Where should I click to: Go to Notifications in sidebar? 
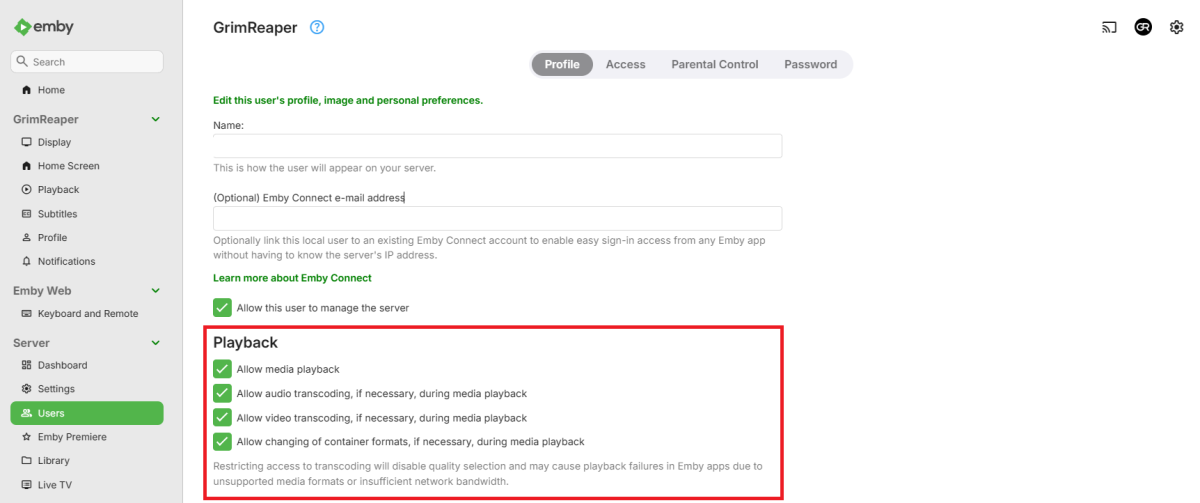coord(66,261)
